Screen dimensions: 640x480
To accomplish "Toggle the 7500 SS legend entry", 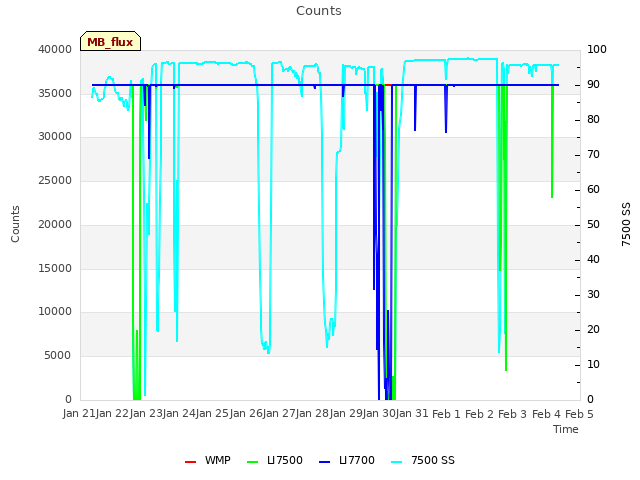I will click(423, 460).
